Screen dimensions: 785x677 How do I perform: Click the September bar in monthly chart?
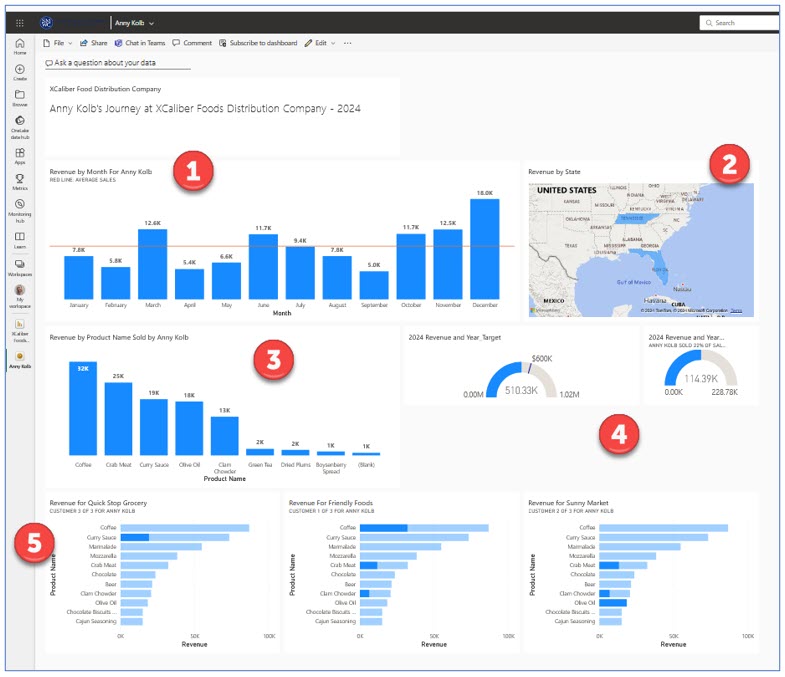(374, 285)
